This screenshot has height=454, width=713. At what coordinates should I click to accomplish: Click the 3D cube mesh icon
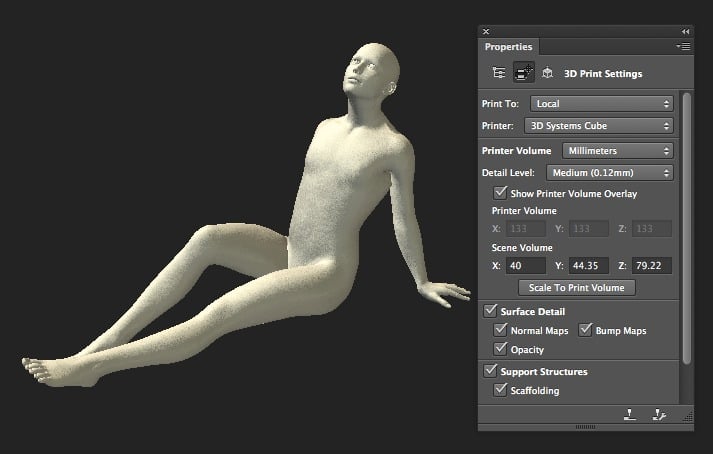click(547, 73)
